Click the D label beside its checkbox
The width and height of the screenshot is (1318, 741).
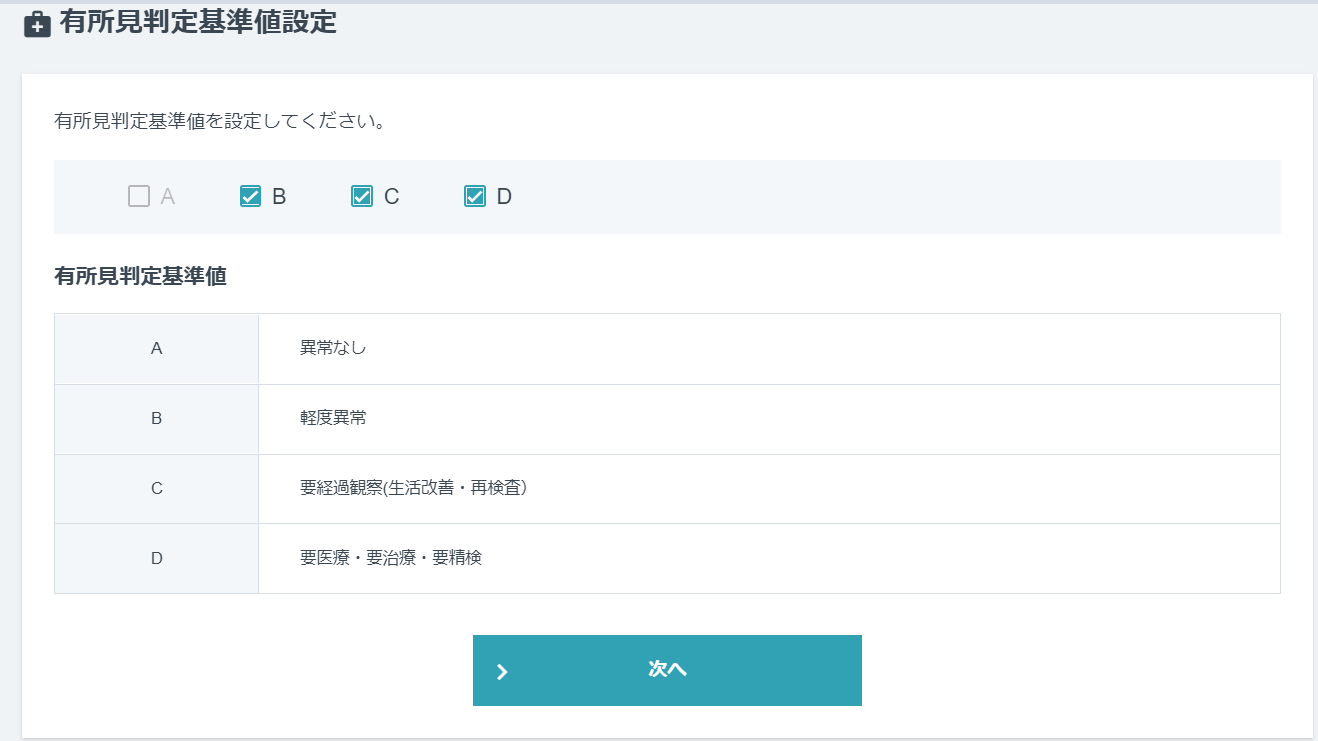(x=502, y=196)
